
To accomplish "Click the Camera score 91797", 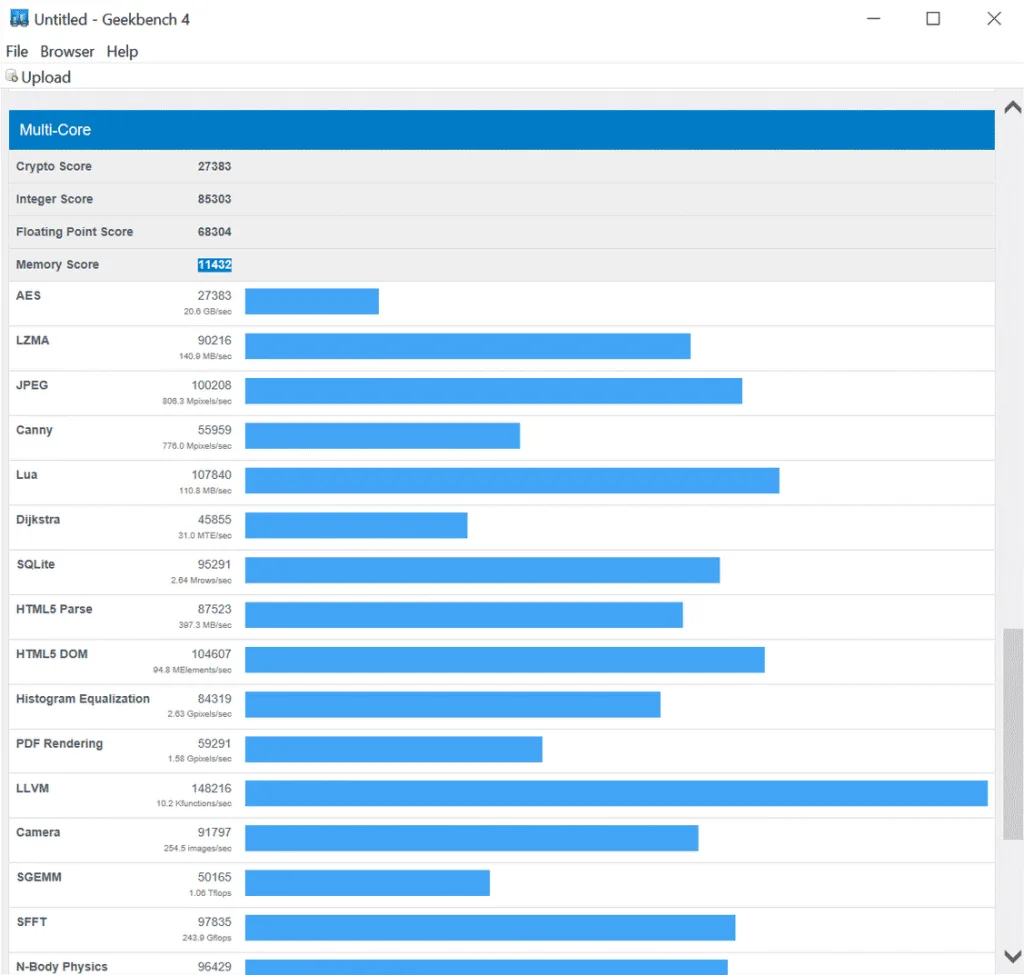I will click(x=214, y=833).
